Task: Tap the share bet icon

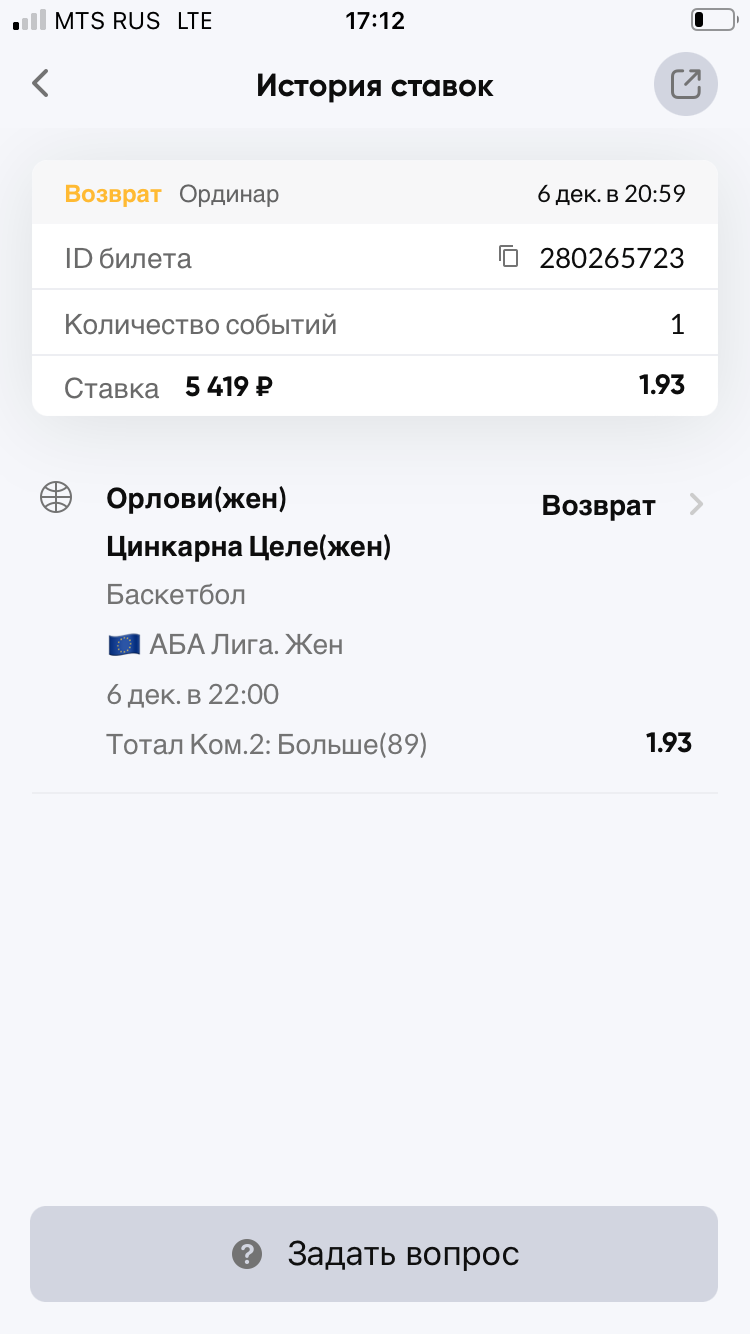Action: coord(685,84)
